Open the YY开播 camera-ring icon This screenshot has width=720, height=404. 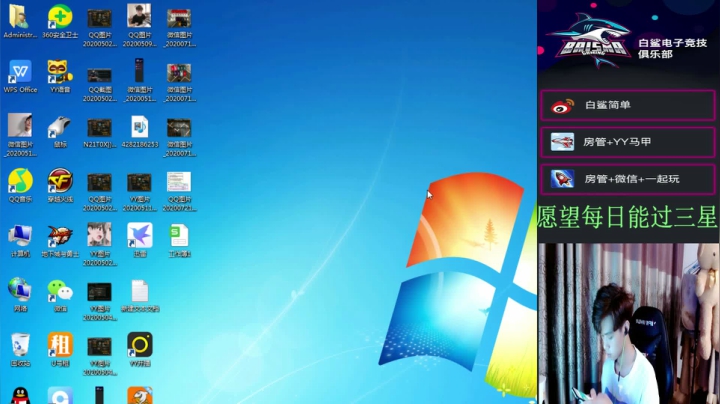[x=140, y=350]
